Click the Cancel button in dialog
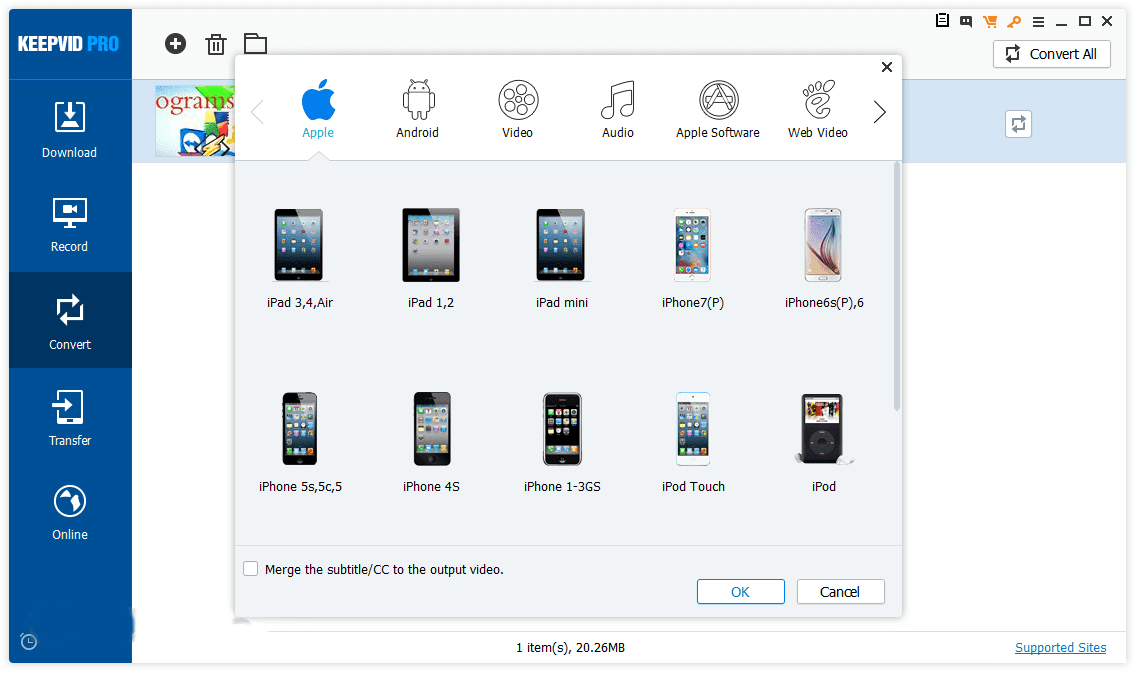 click(840, 591)
